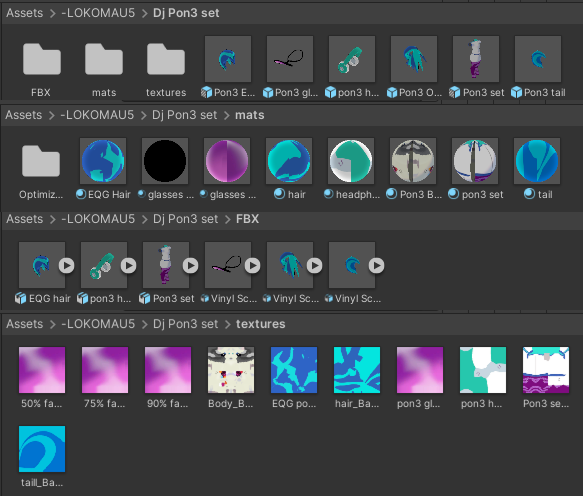Open the FBX folder
This screenshot has width=583, height=496.
pyautogui.click(x=42, y=59)
